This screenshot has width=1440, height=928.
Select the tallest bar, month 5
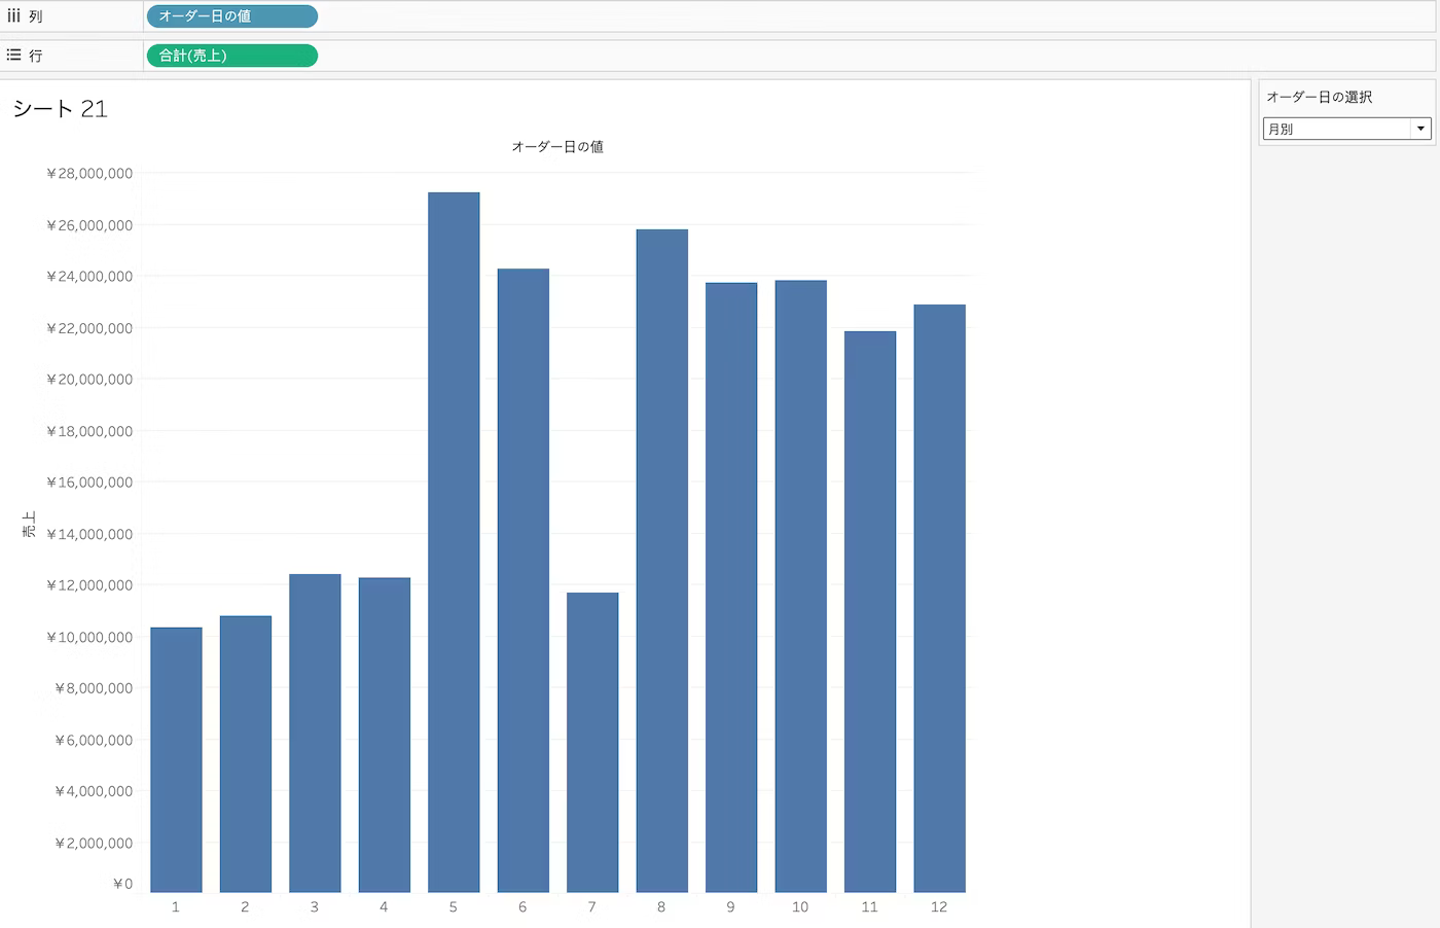pos(454,542)
